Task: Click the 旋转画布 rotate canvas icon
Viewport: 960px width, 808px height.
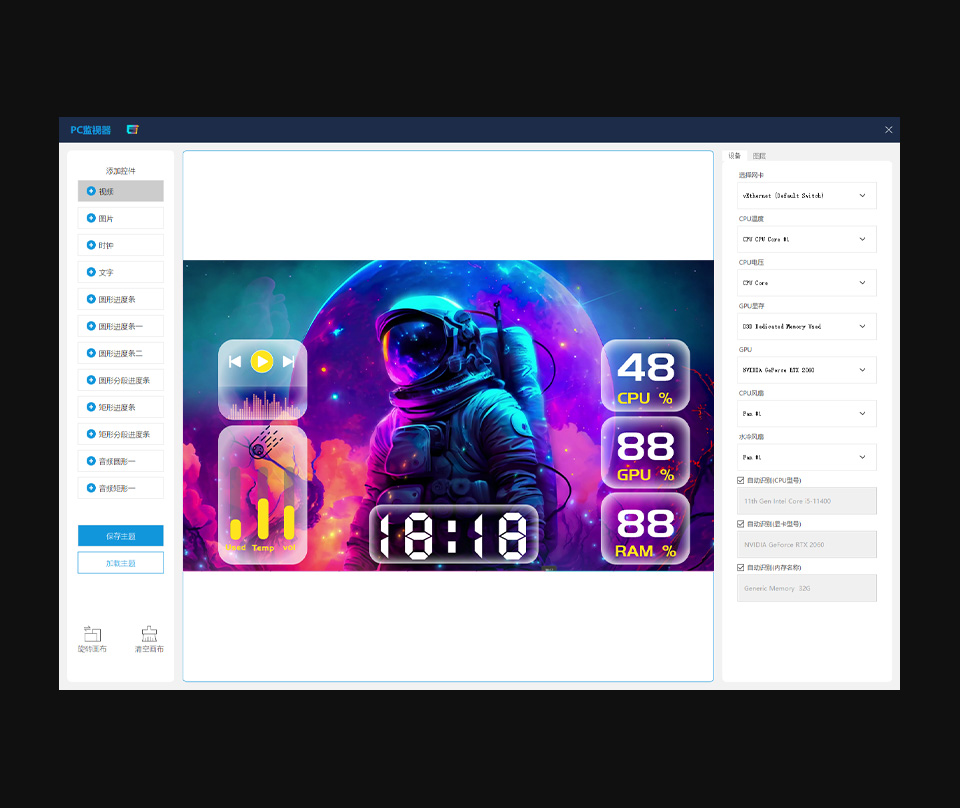Action: pos(92,634)
